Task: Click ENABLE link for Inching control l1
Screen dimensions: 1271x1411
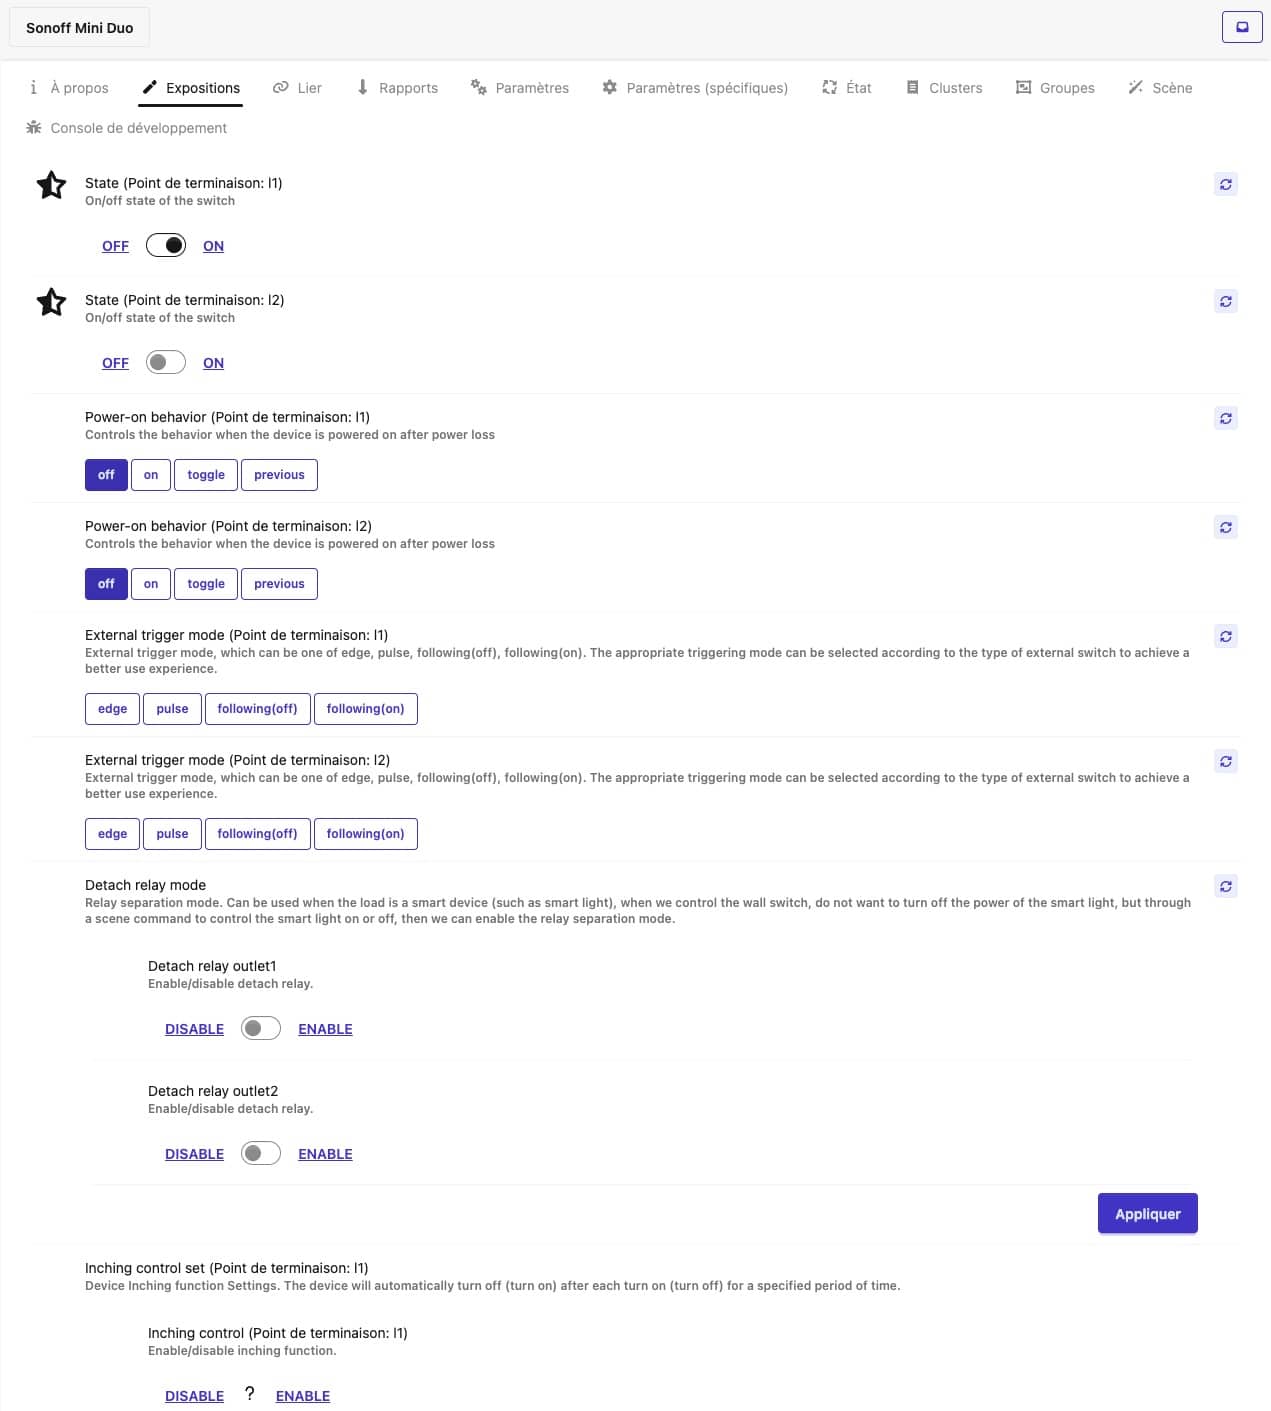Action: coord(303,1396)
